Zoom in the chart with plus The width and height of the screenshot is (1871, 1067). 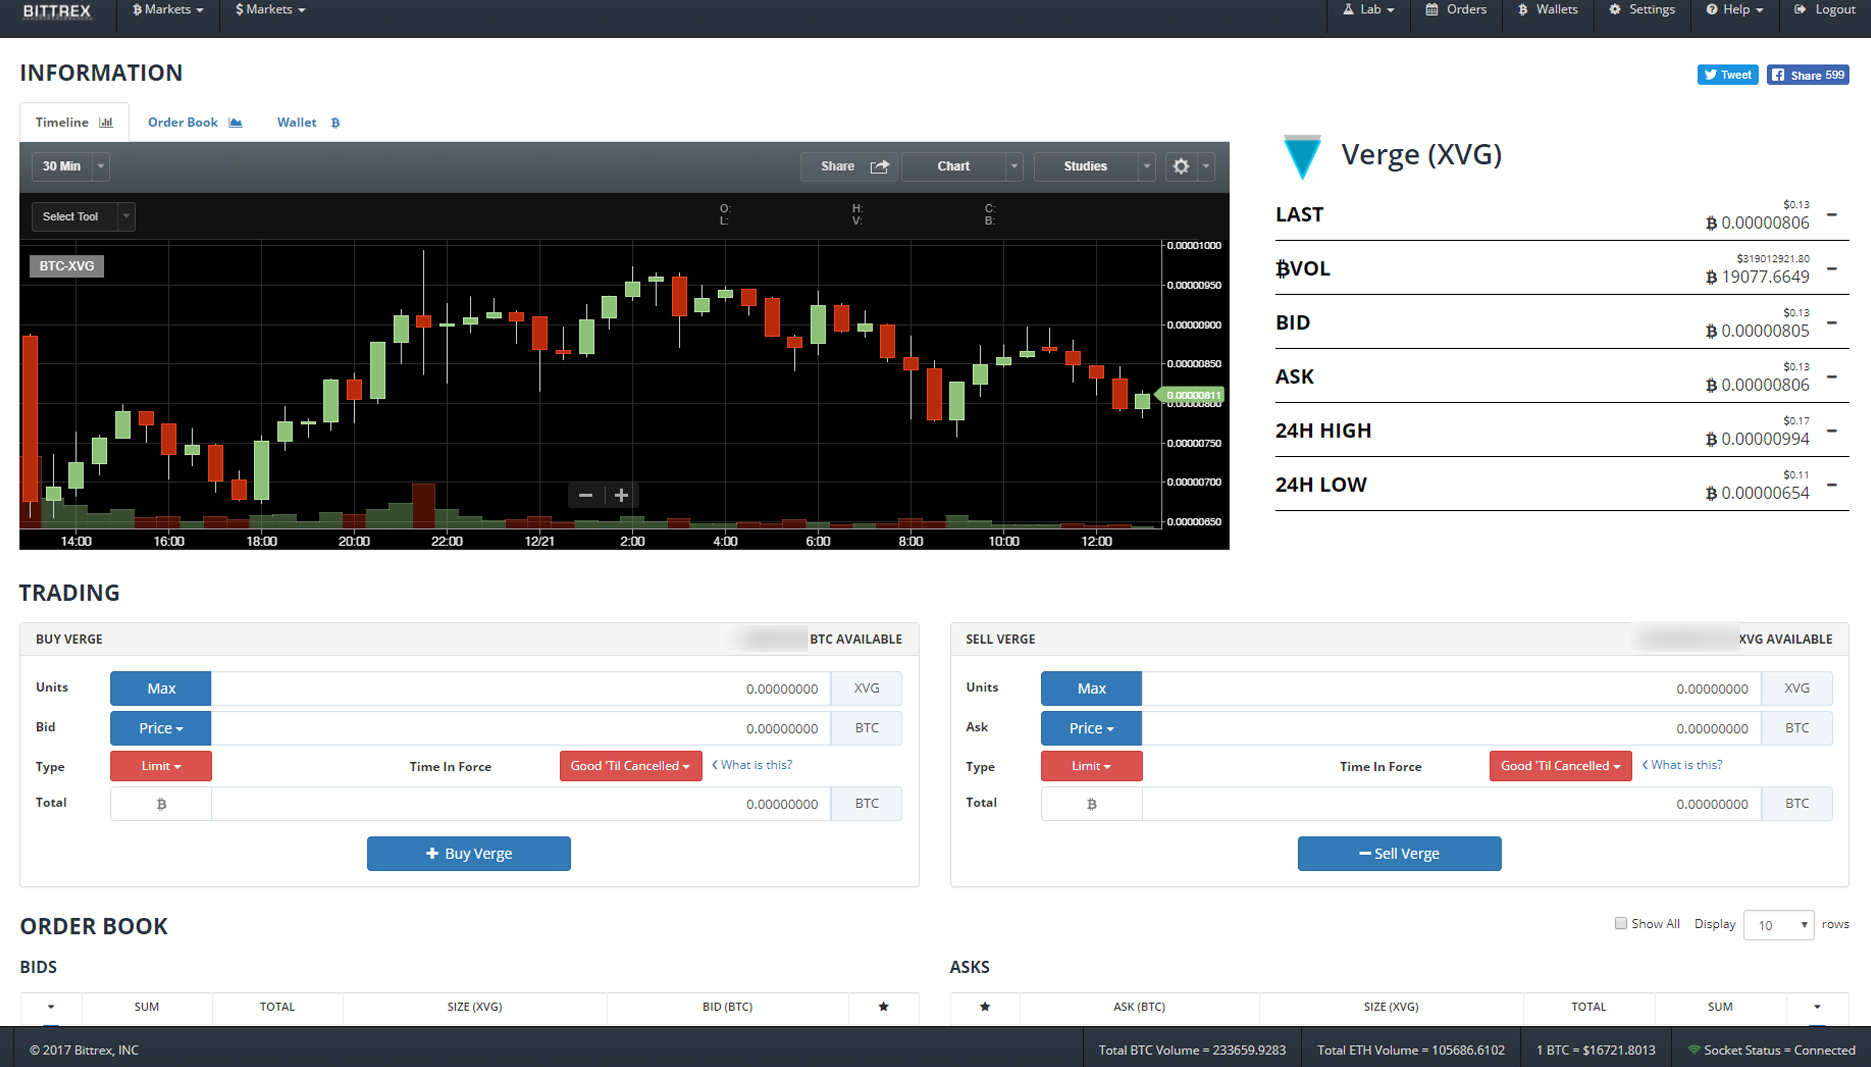(x=621, y=495)
